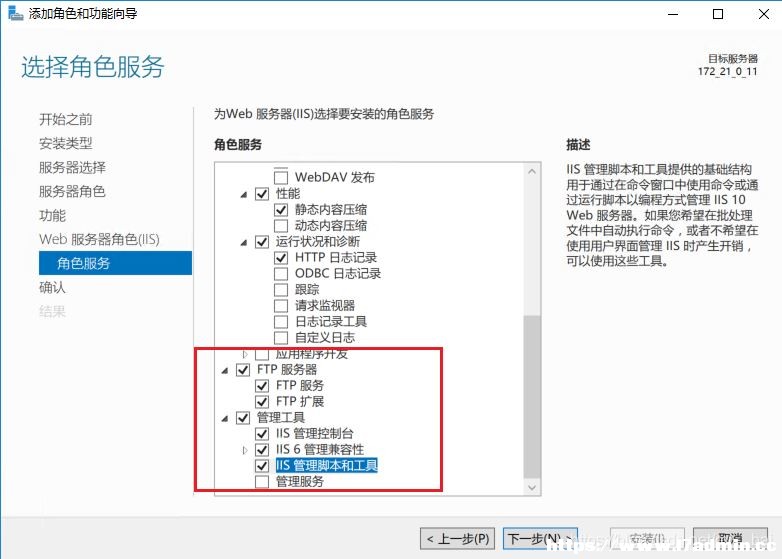Check the 管理服务 checkbox

tap(262, 482)
